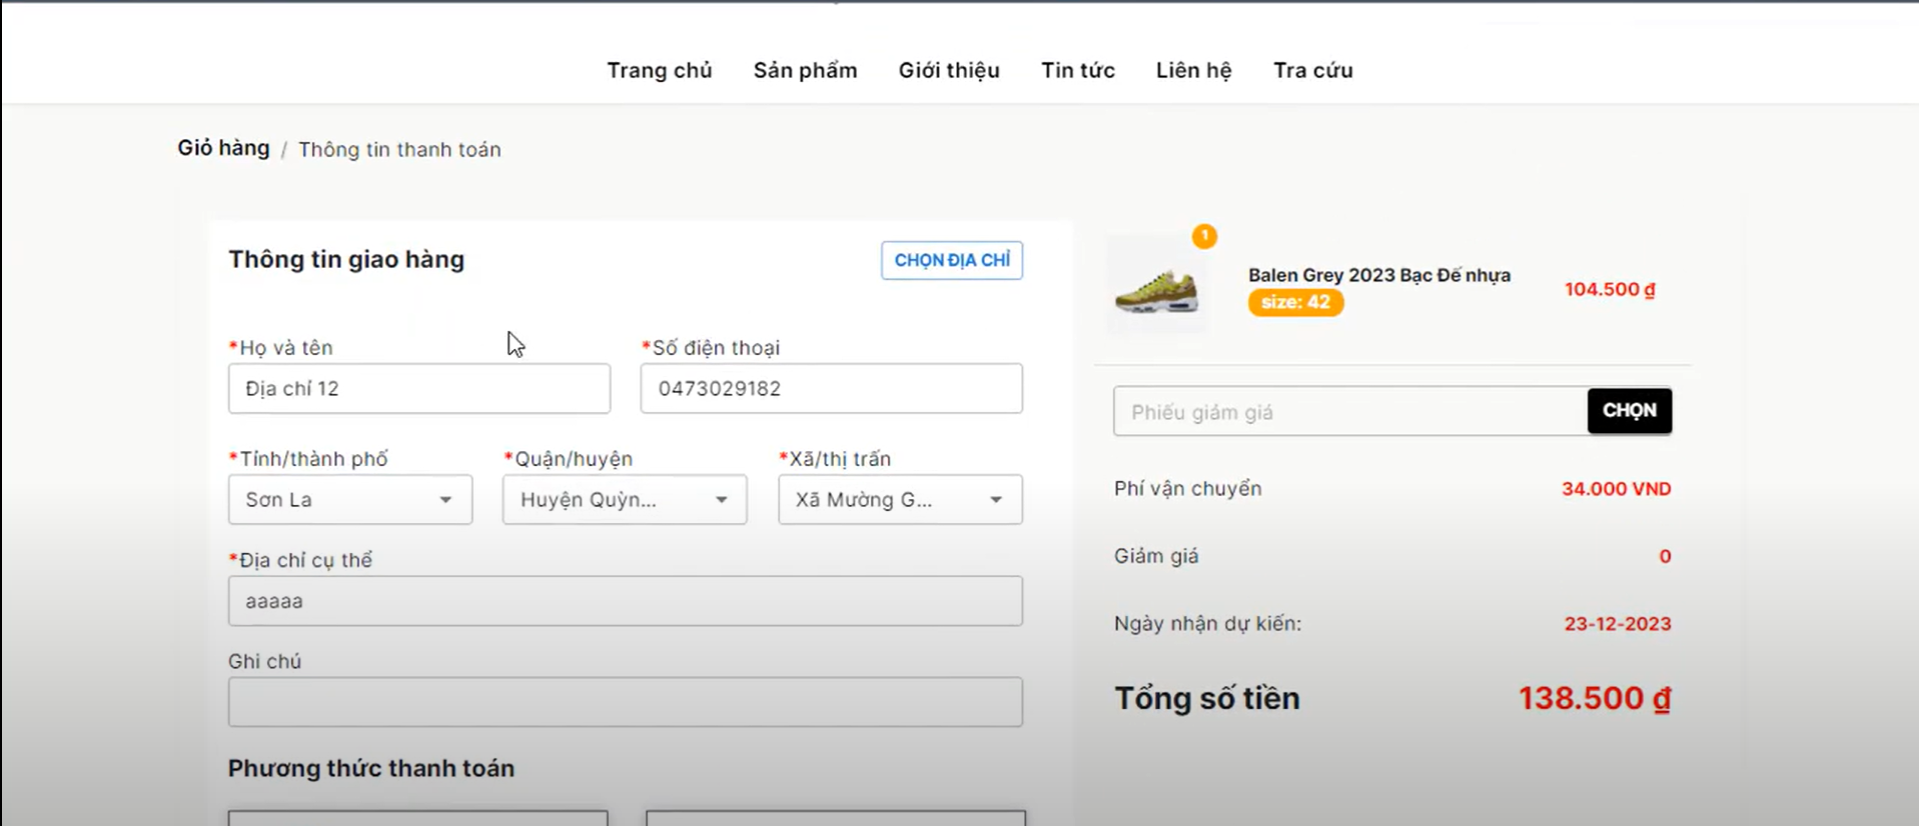Click the orange size: 42 tag
Image resolution: width=1919 pixels, height=826 pixels.
[1295, 302]
